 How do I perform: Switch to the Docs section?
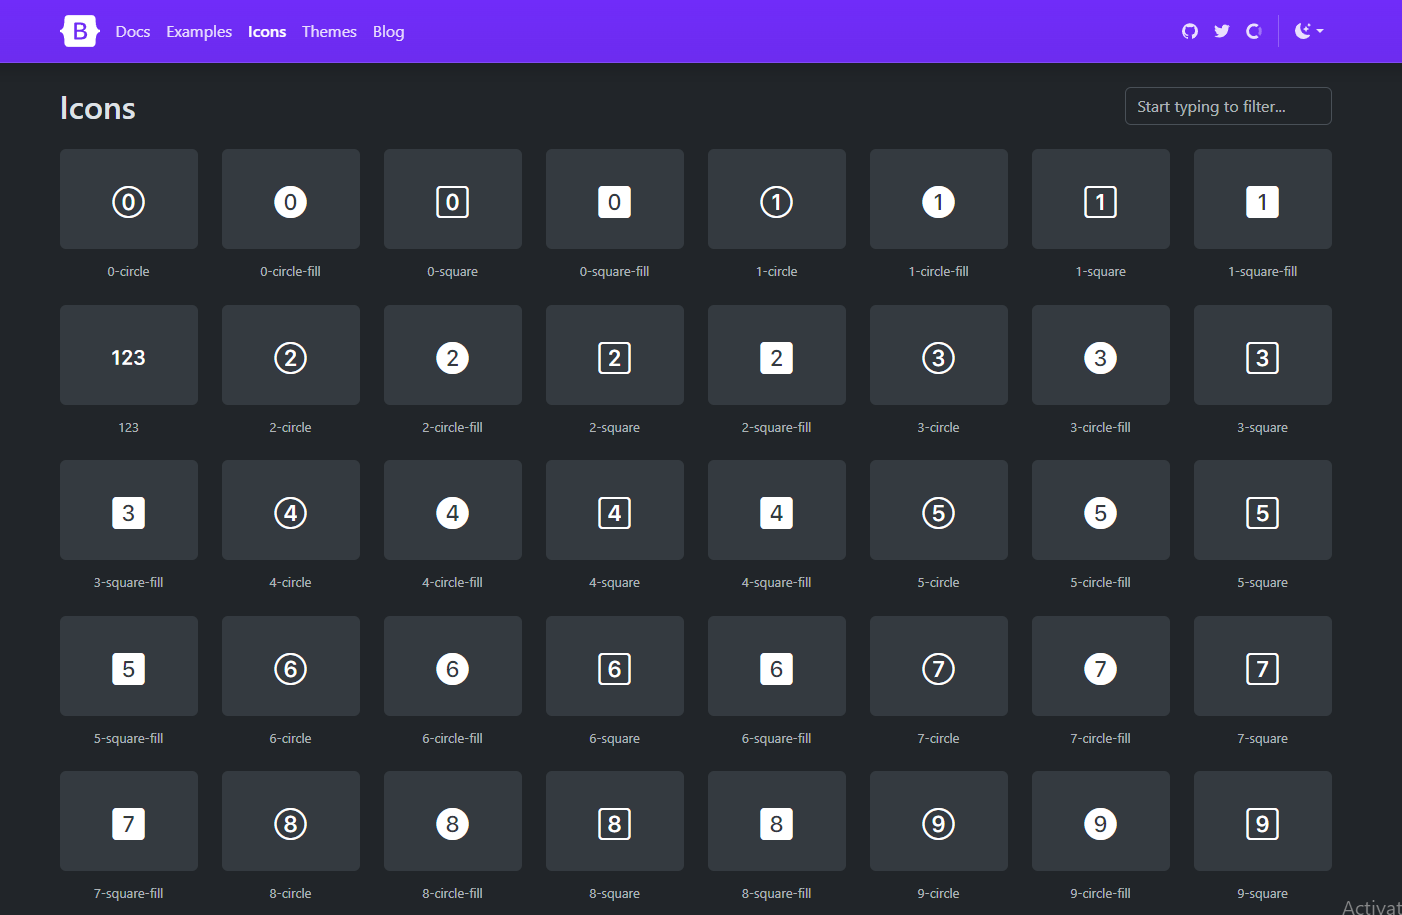tap(132, 31)
